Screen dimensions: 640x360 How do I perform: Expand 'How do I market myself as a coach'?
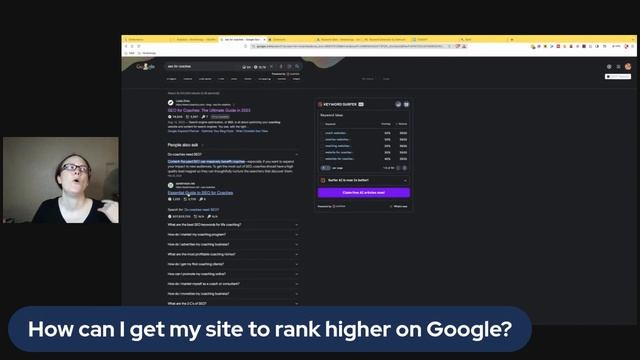pos(233,284)
